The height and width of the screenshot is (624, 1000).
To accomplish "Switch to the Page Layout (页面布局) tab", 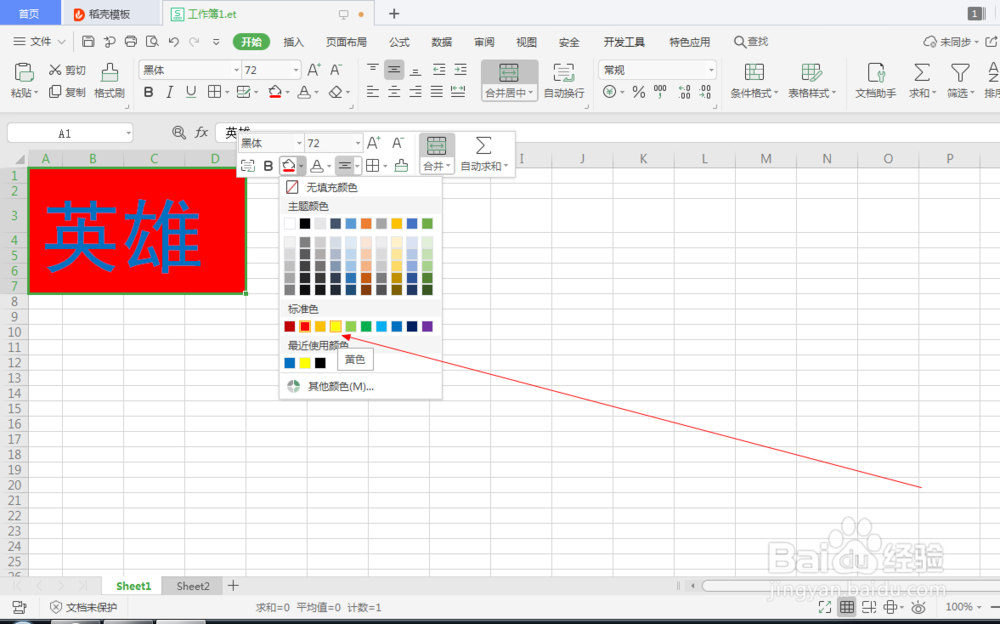I will click(346, 42).
